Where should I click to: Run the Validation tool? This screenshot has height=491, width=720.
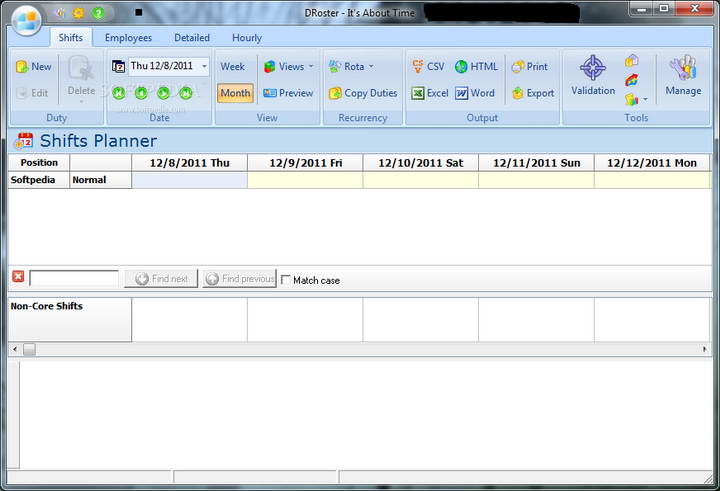click(593, 76)
